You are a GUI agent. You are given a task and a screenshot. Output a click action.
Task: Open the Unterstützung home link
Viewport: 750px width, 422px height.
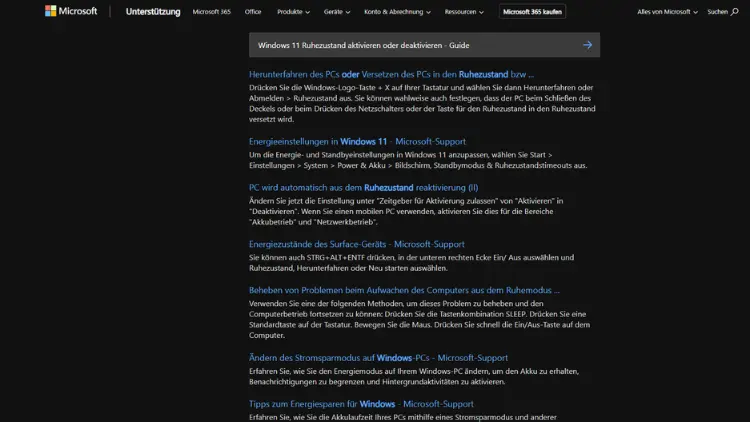153,11
